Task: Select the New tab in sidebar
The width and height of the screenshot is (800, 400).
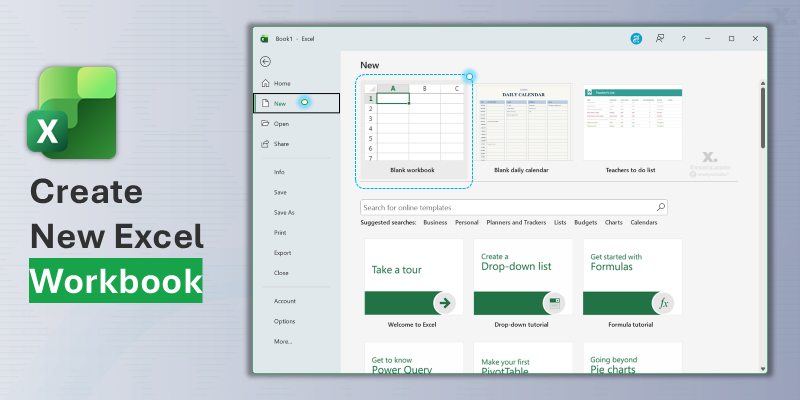Action: (x=281, y=103)
